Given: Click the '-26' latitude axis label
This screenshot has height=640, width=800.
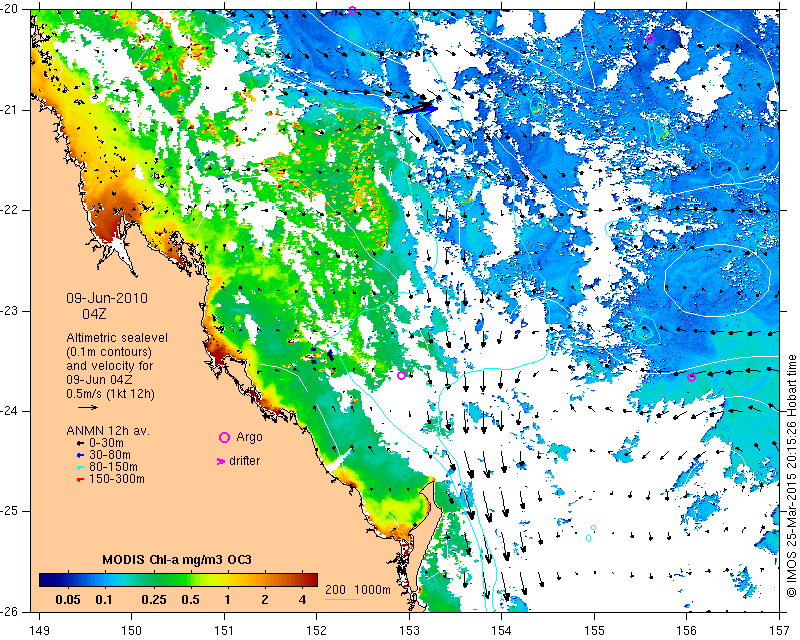Looking at the screenshot, I should pyautogui.click(x=11, y=611).
